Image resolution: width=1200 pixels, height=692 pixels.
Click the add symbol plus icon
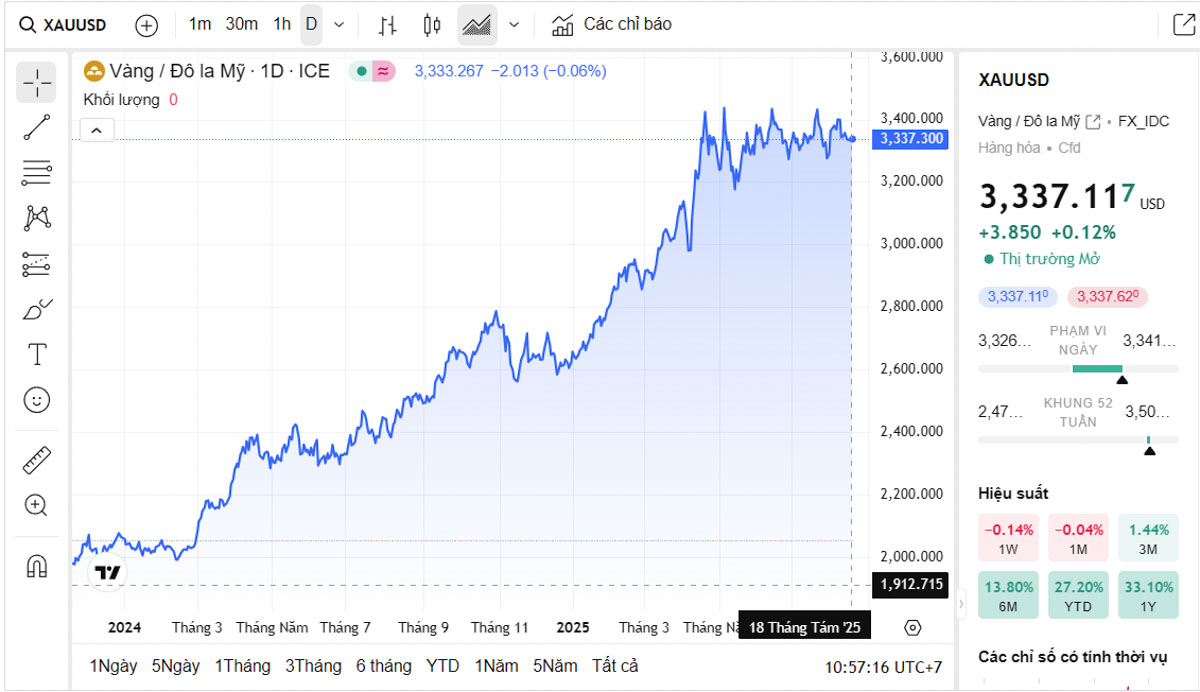pos(146,25)
